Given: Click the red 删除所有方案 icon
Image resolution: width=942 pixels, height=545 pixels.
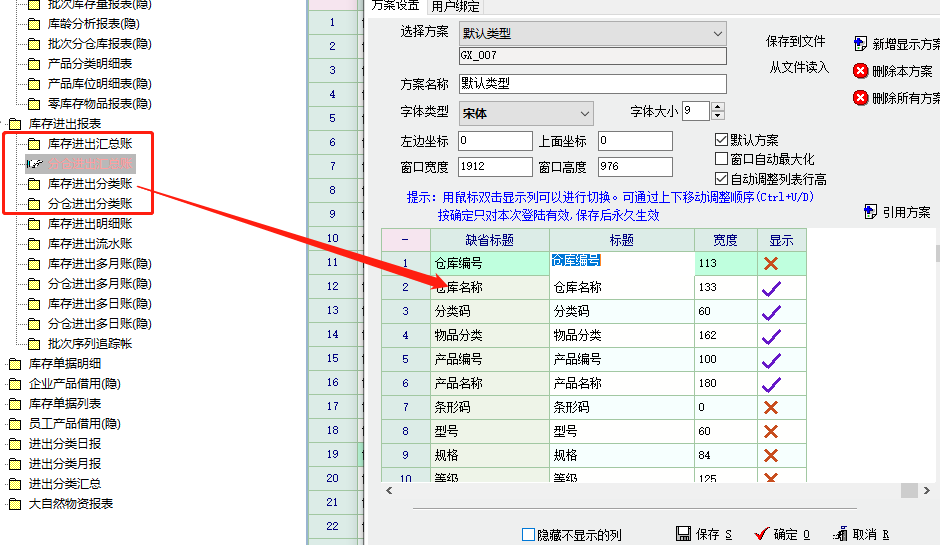Looking at the screenshot, I should [x=860, y=98].
